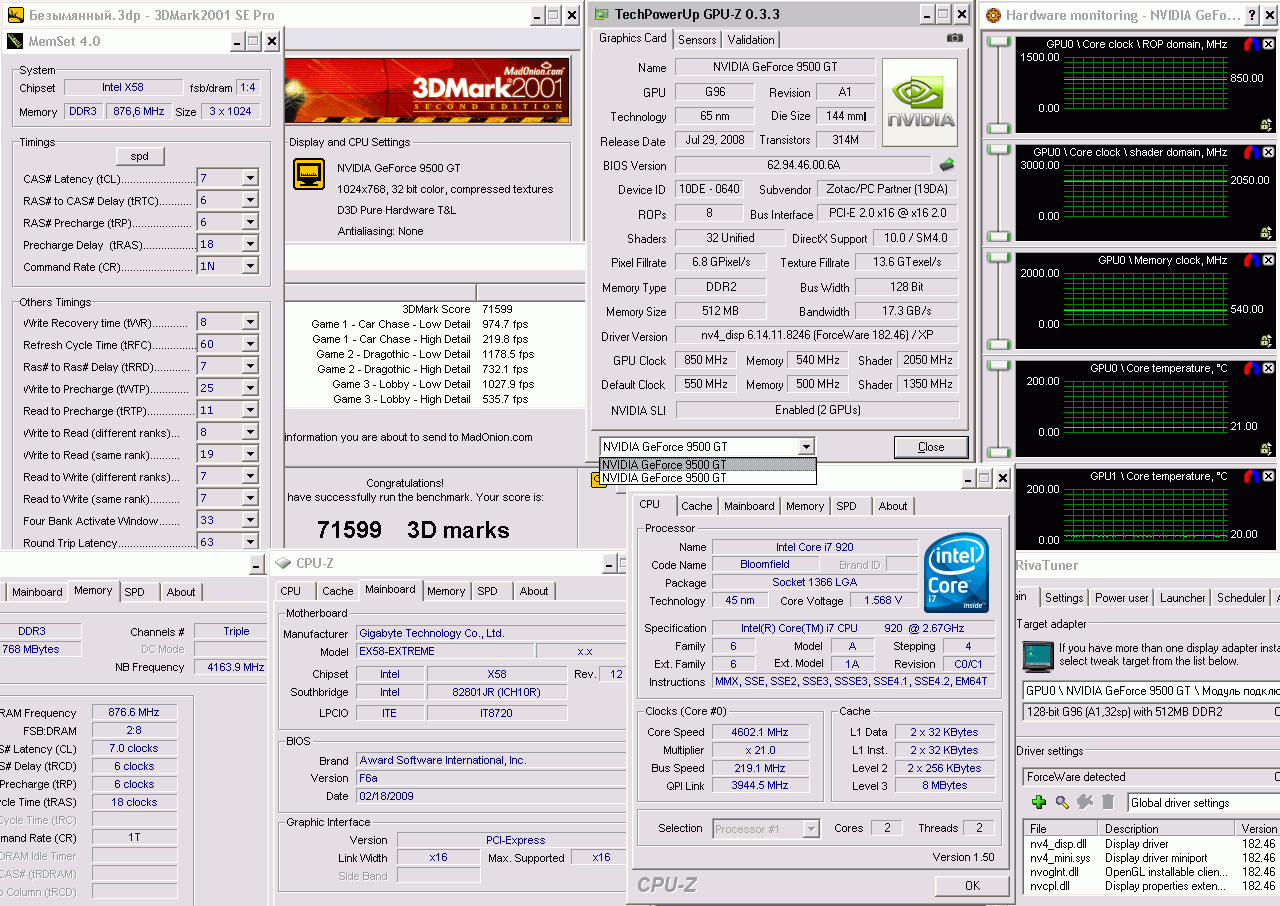Open the Power user tab in RivaTuner

coord(1122,598)
